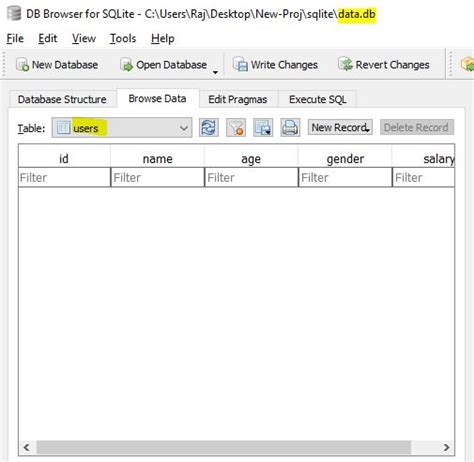Sort by the id column header
Screen dimensions: 474x462
click(64, 159)
